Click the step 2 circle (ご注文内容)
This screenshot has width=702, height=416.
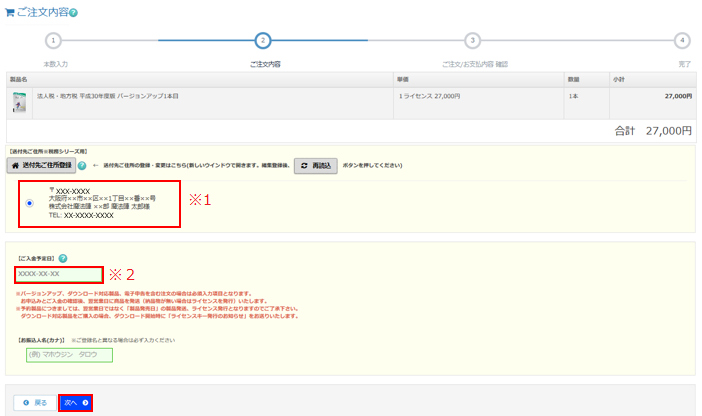click(x=263, y=40)
